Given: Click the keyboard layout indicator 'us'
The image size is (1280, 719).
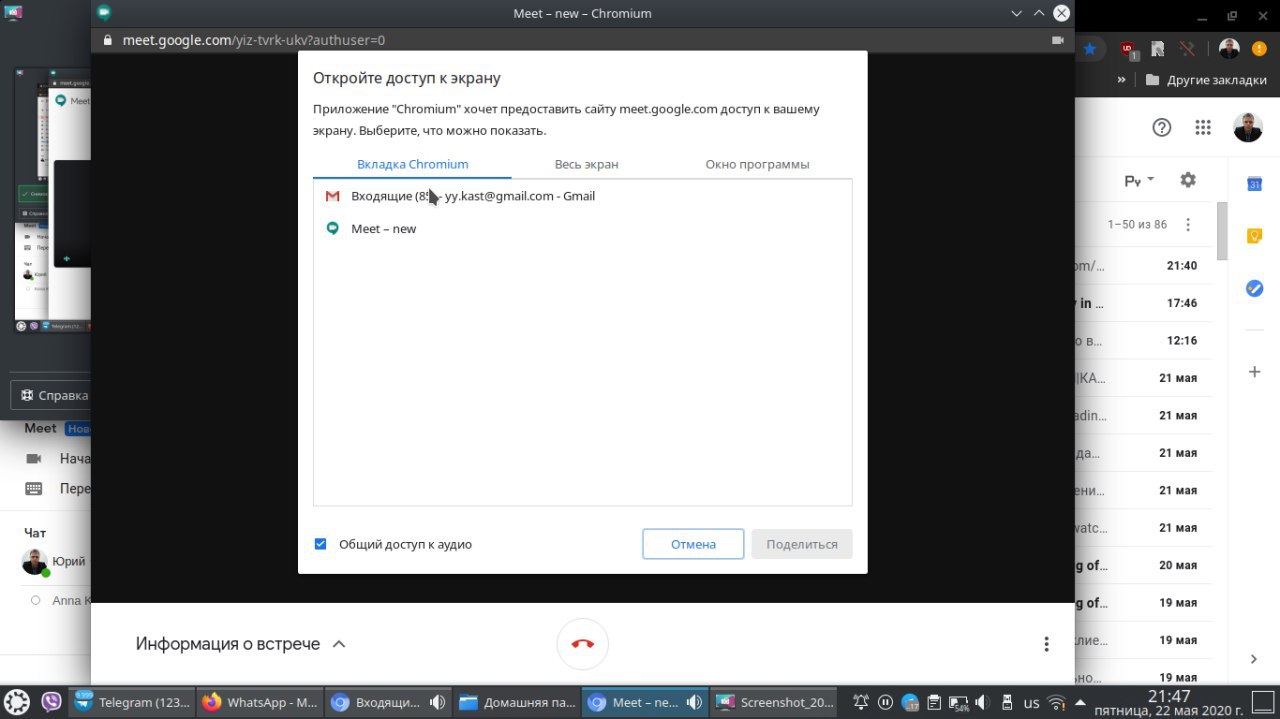Looking at the screenshot, I should 1031,702.
